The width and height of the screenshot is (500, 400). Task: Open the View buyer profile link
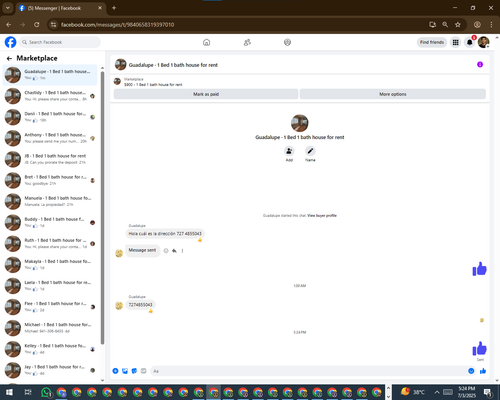pyautogui.click(x=322, y=216)
